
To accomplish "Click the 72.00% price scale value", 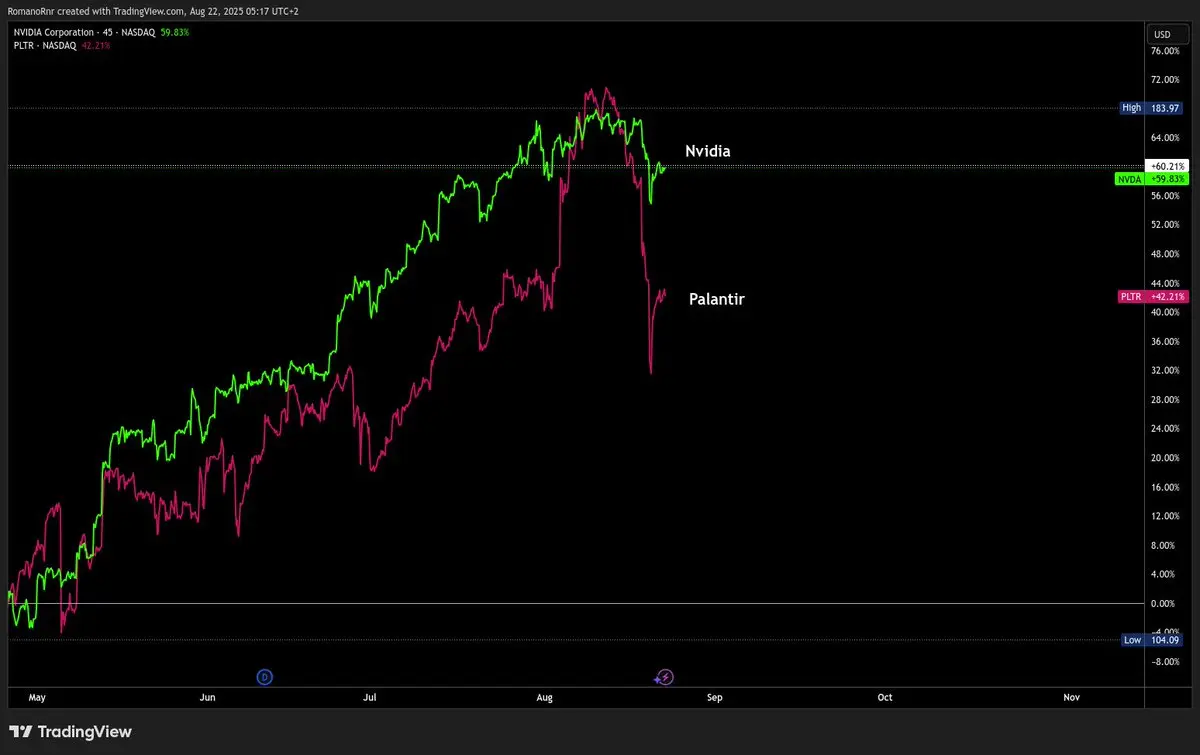I will click(x=1165, y=79).
